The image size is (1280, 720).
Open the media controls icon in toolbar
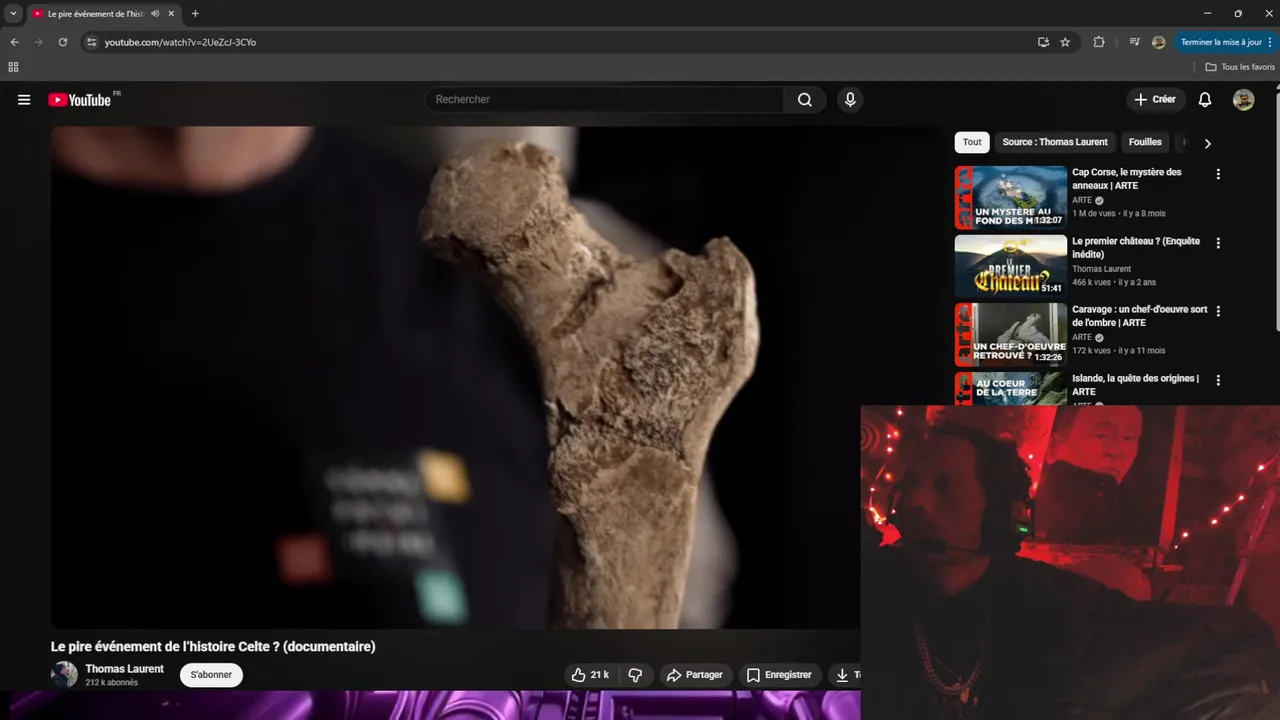click(x=1134, y=42)
